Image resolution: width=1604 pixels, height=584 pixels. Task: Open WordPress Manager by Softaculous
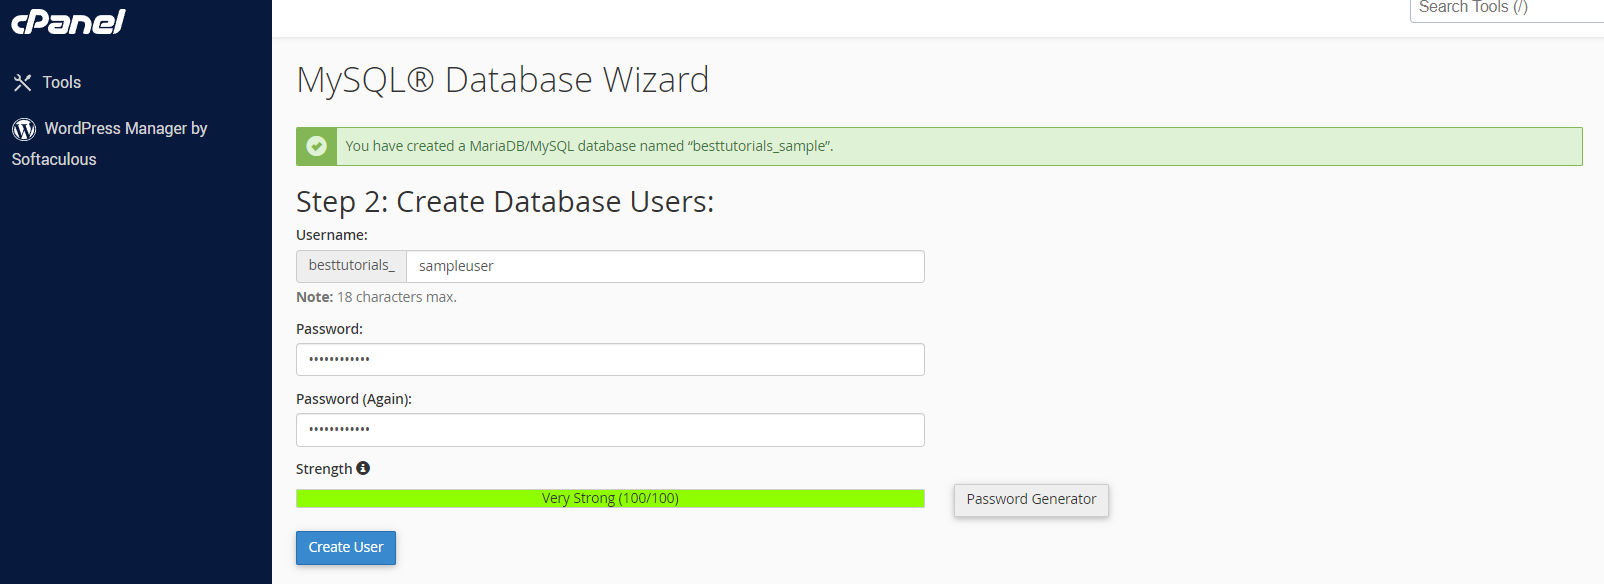click(110, 143)
